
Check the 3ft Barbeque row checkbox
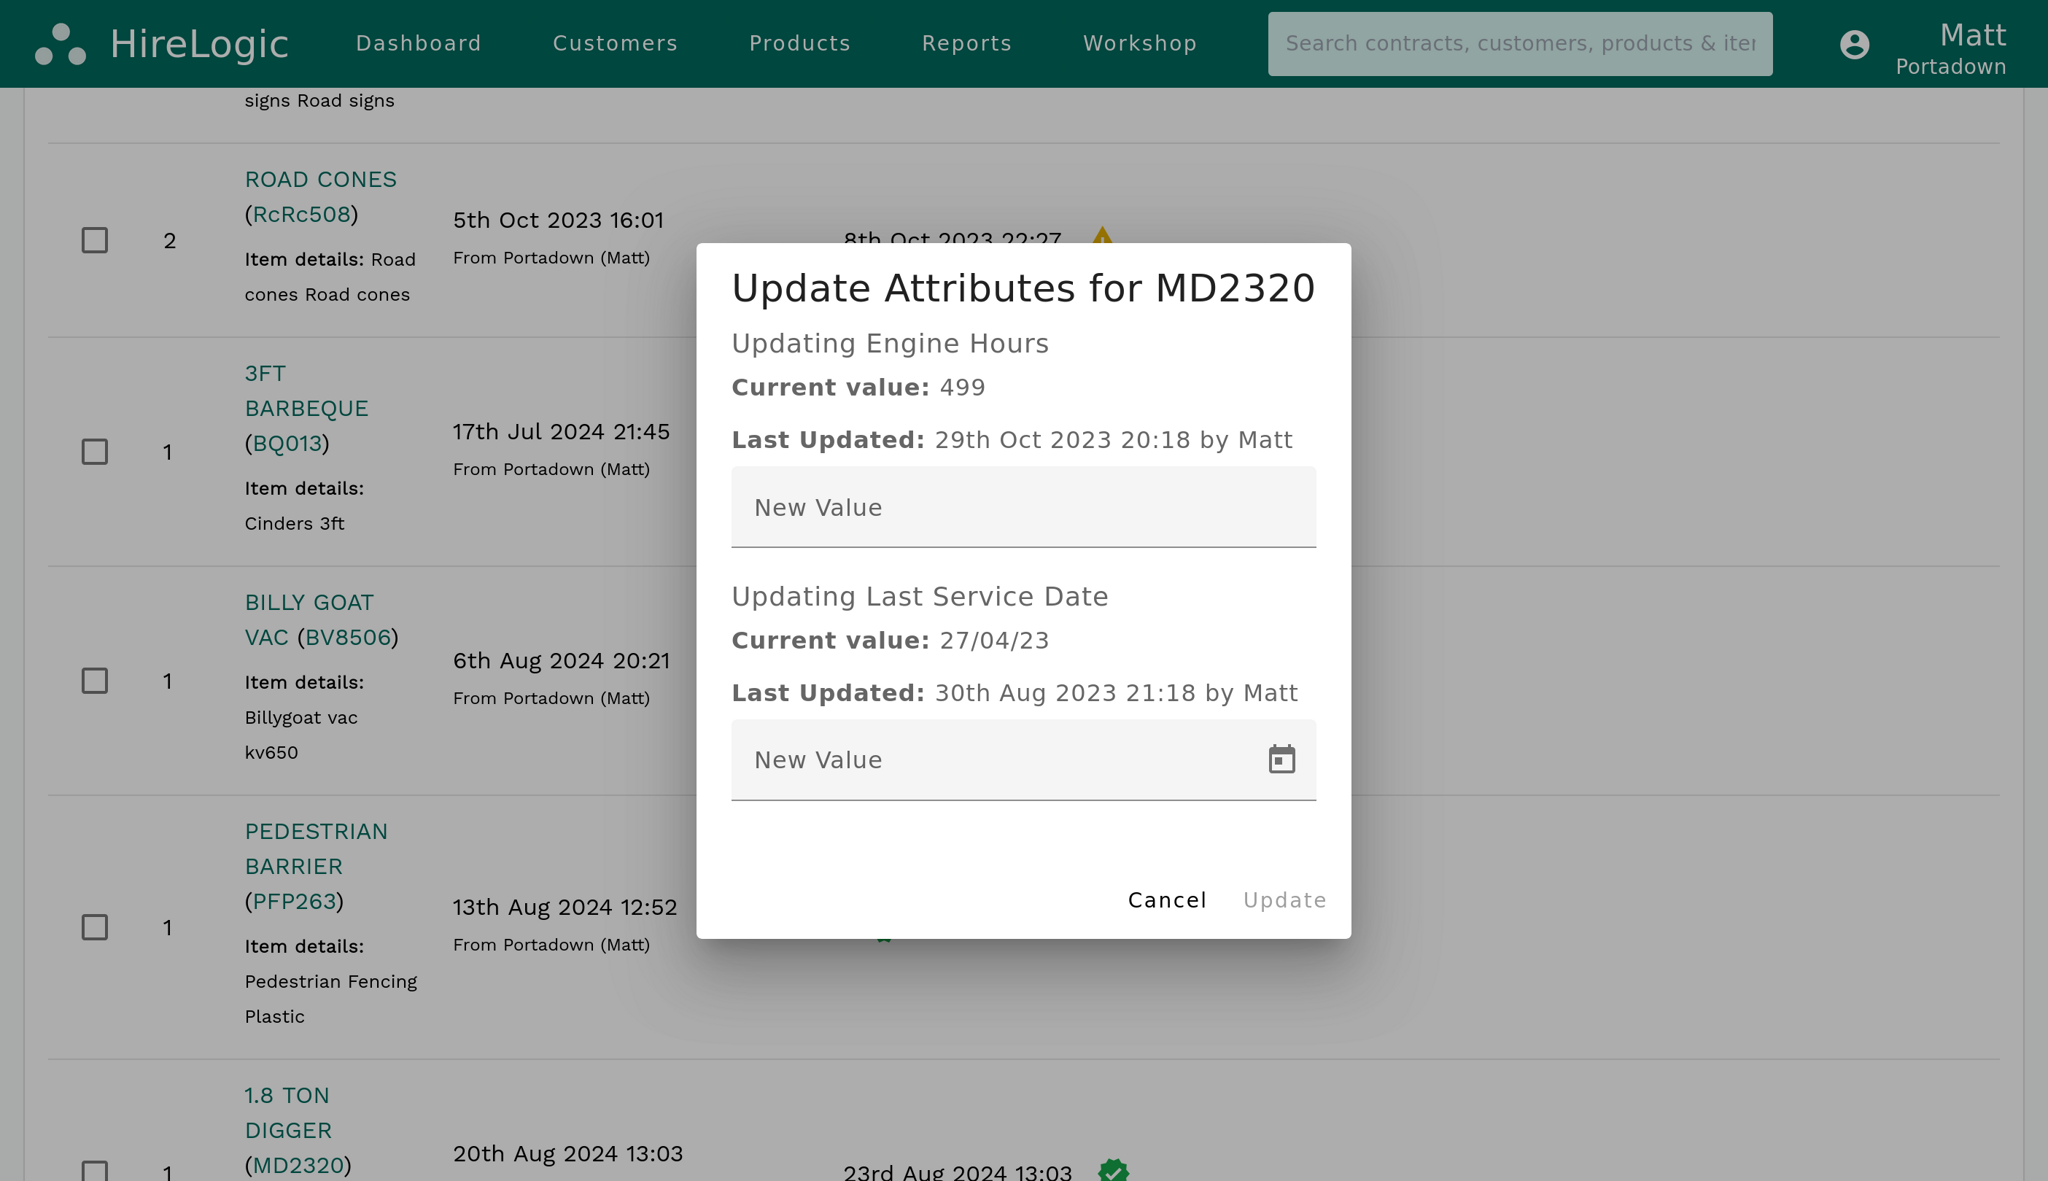point(95,452)
